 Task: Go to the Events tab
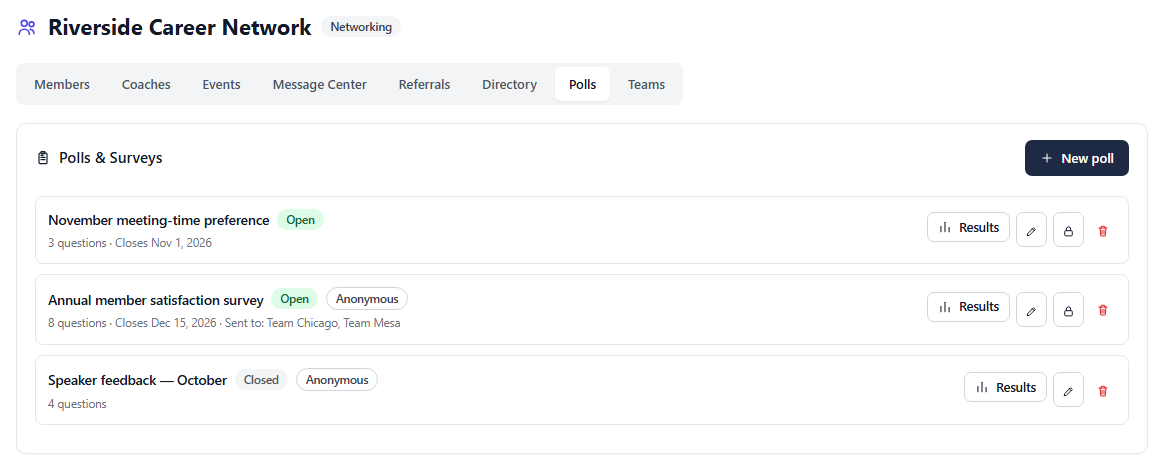click(221, 84)
